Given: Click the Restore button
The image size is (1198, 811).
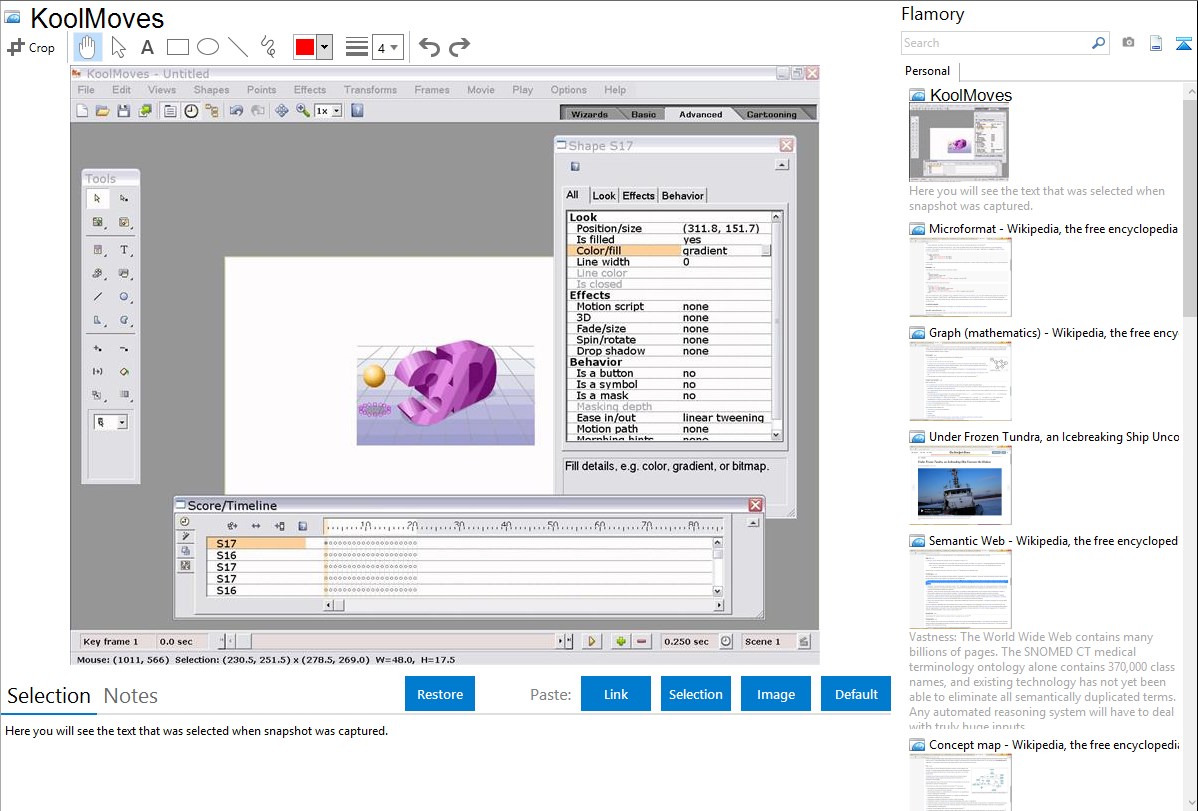Looking at the screenshot, I should tap(440, 694).
